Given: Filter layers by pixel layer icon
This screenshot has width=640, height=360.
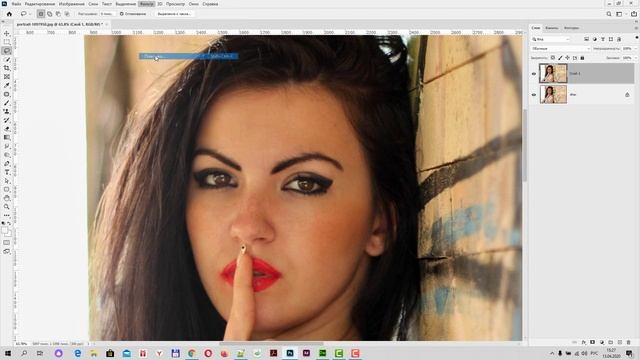Looking at the screenshot, I should pyautogui.click(x=587, y=39).
